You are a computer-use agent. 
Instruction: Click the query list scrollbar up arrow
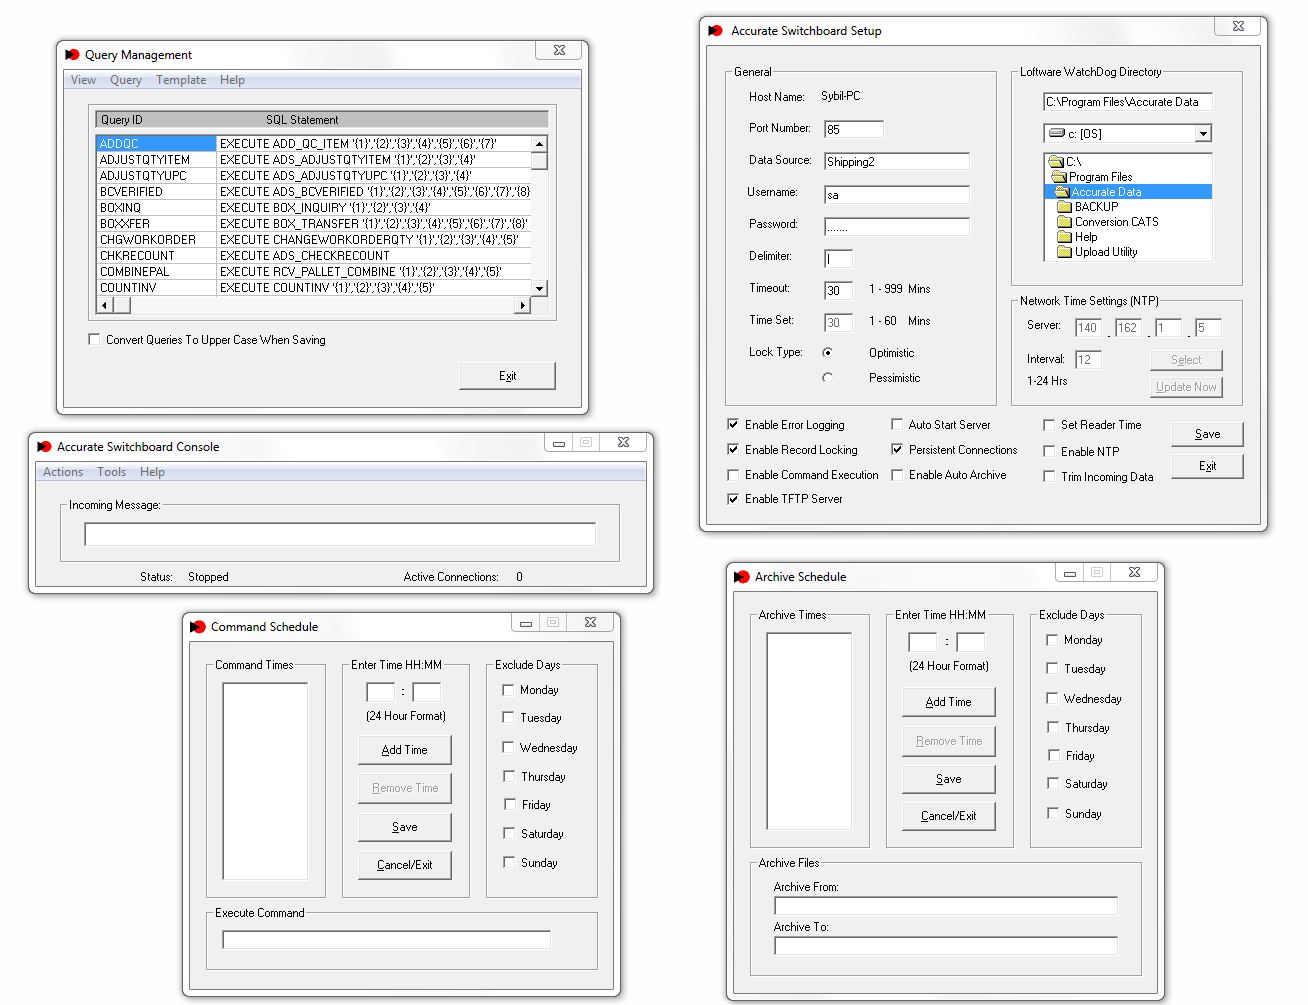539,144
